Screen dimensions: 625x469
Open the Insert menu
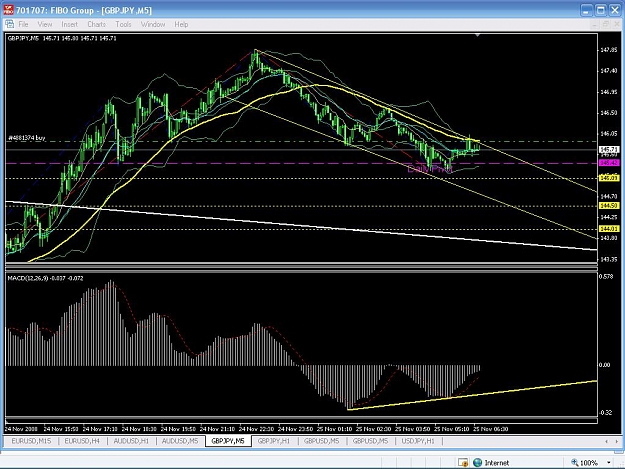click(69, 24)
